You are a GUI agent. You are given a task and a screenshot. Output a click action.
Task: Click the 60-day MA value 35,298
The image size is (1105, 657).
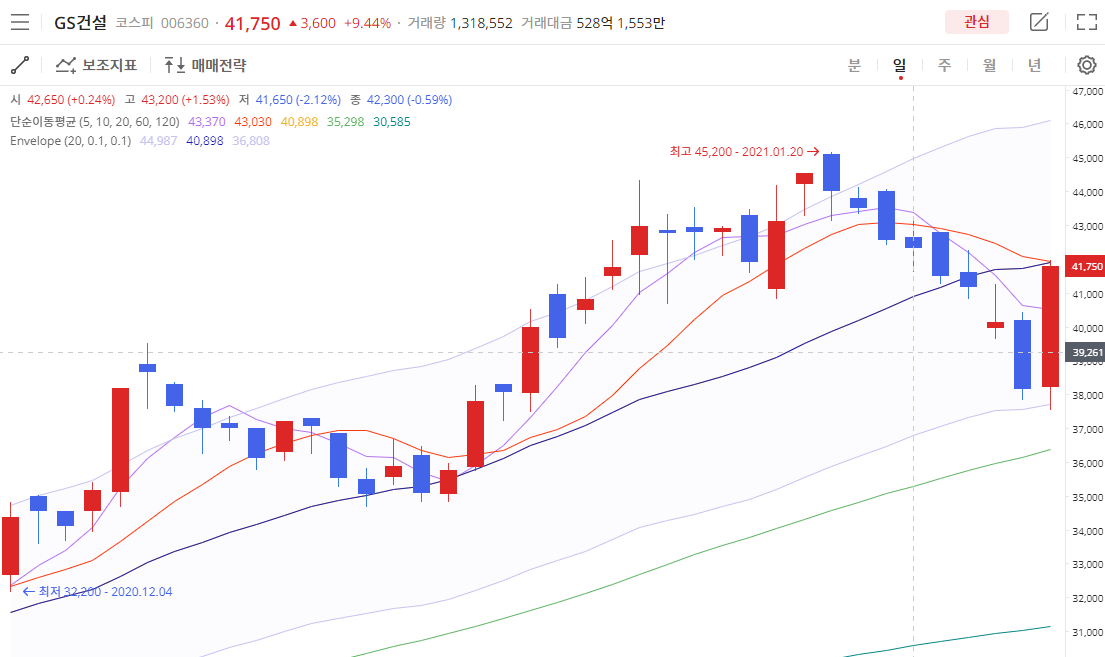click(x=345, y=122)
